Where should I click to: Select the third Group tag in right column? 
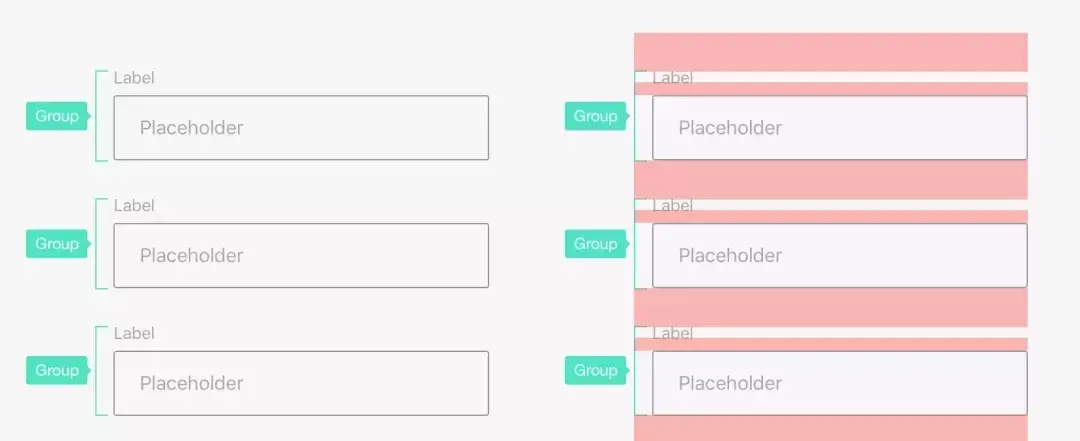point(596,371)
